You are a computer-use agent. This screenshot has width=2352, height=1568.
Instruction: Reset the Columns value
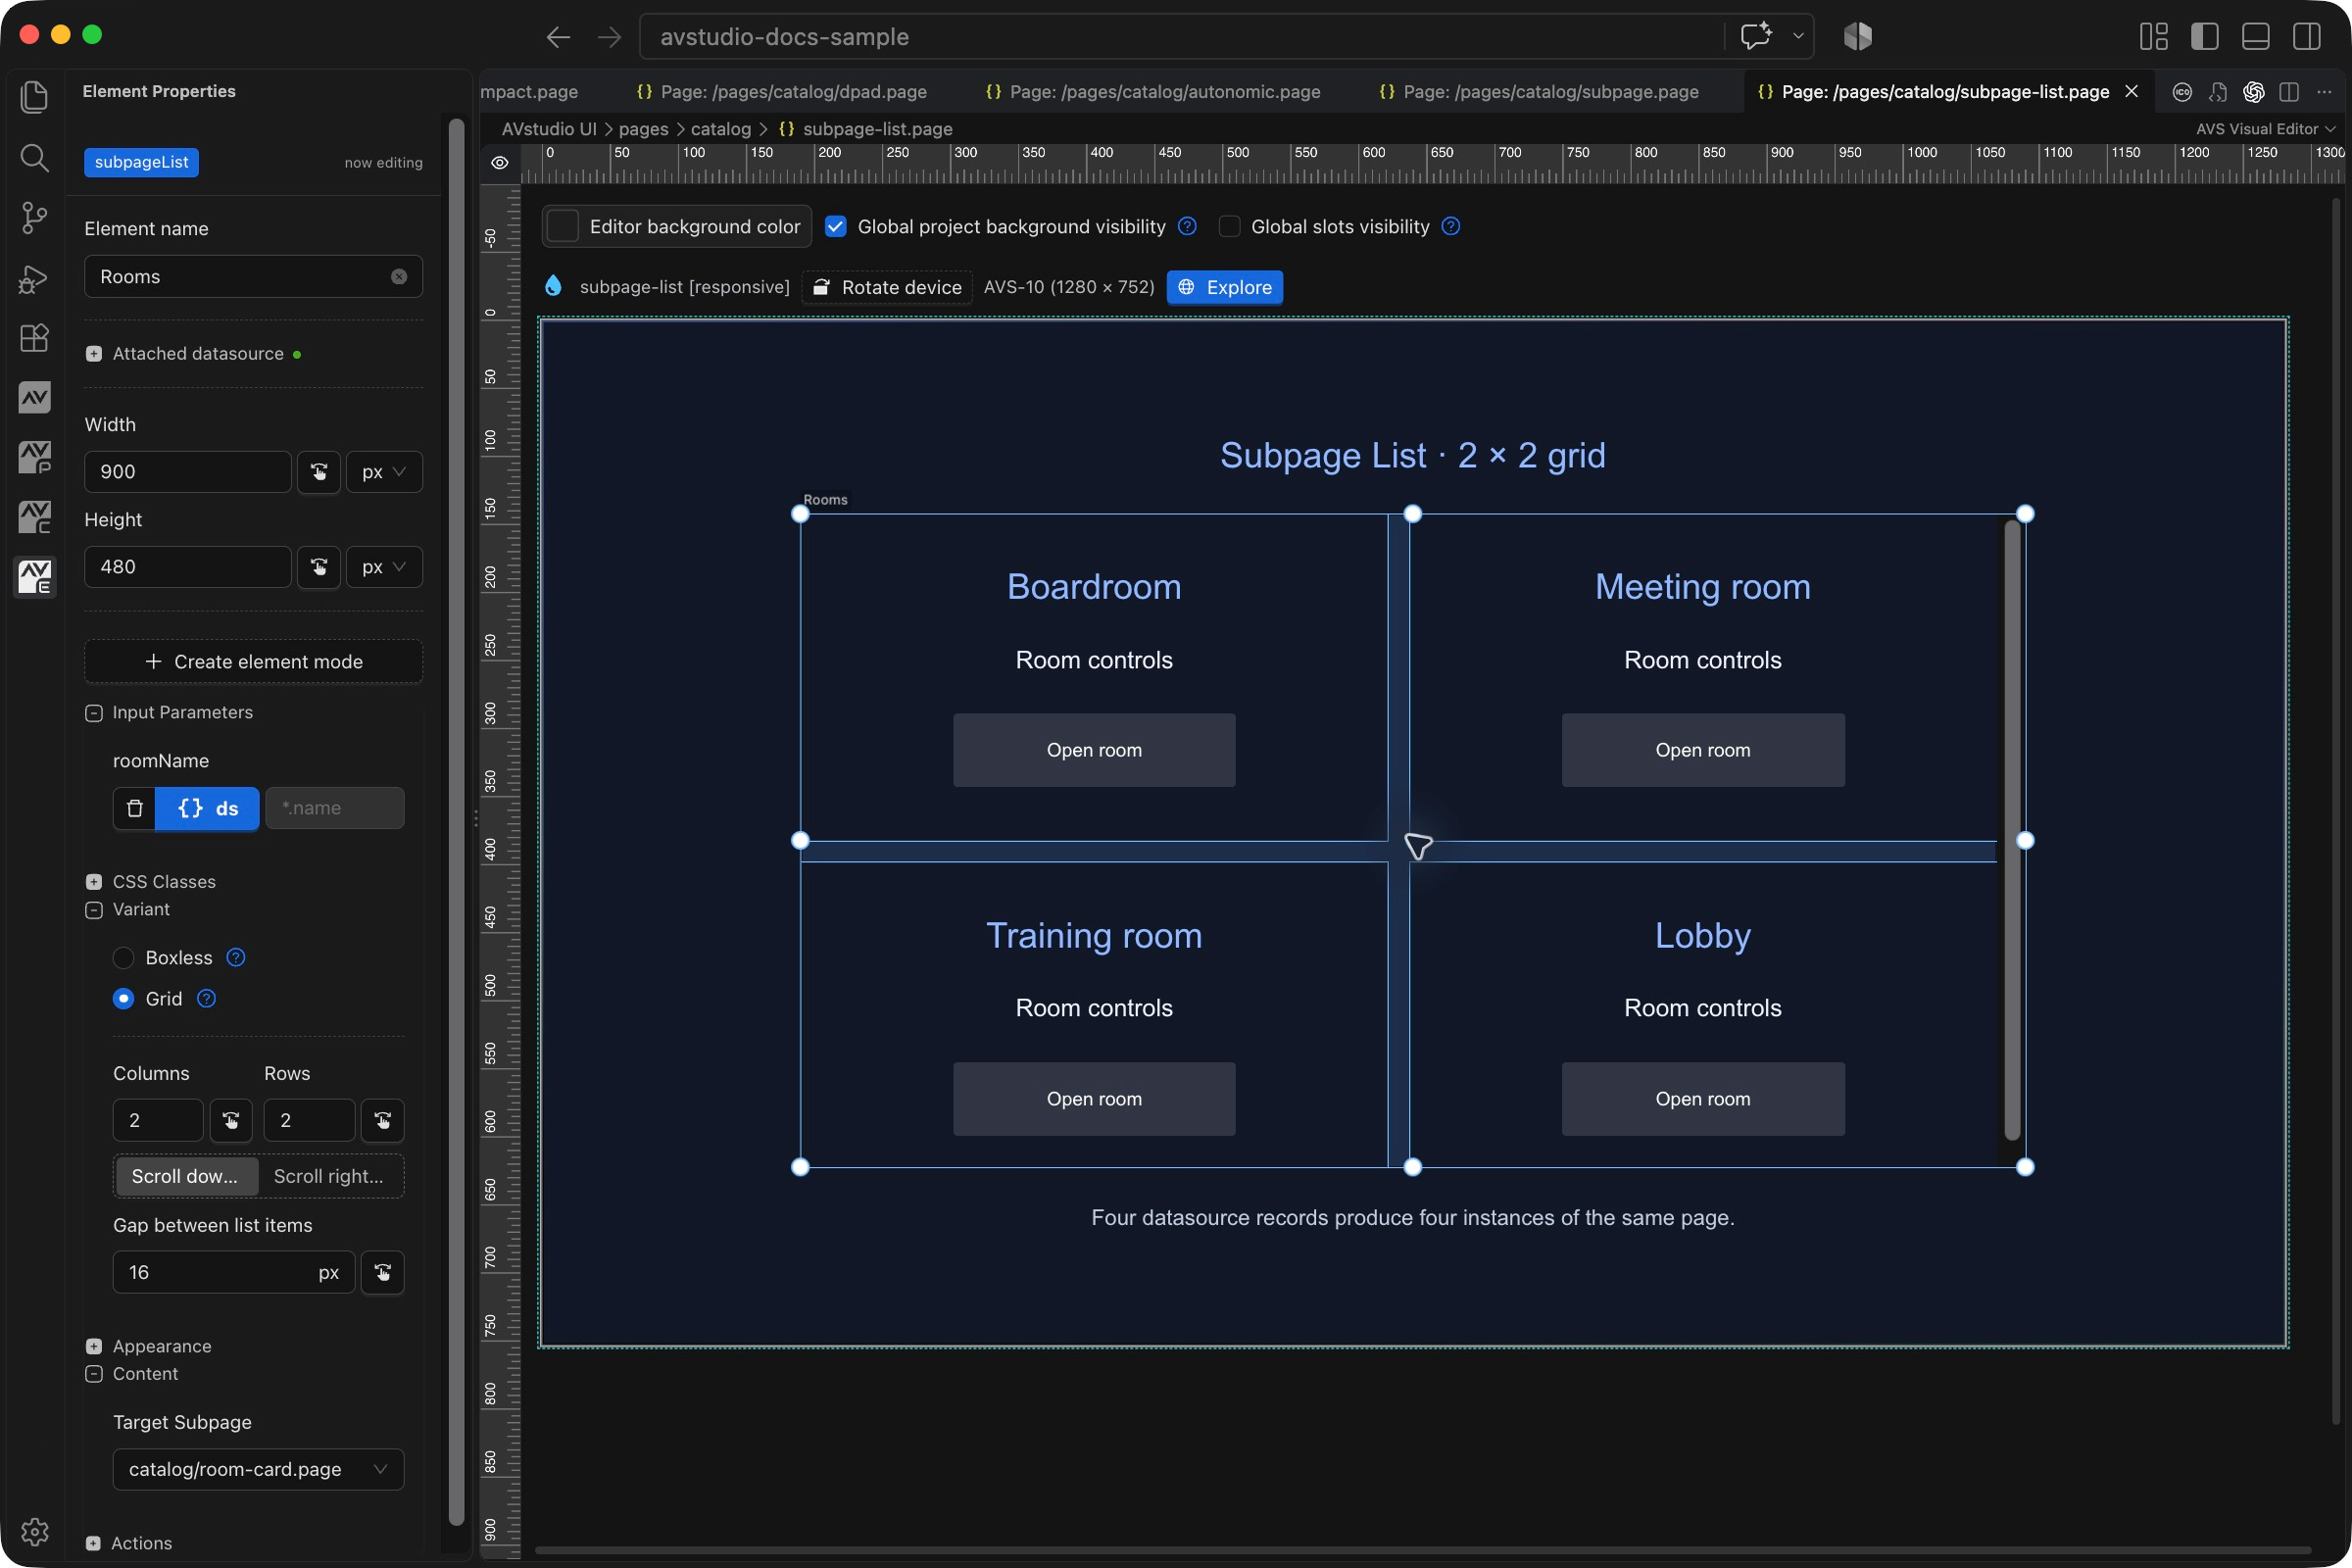pyautogui.click(x=231, y=1120)
